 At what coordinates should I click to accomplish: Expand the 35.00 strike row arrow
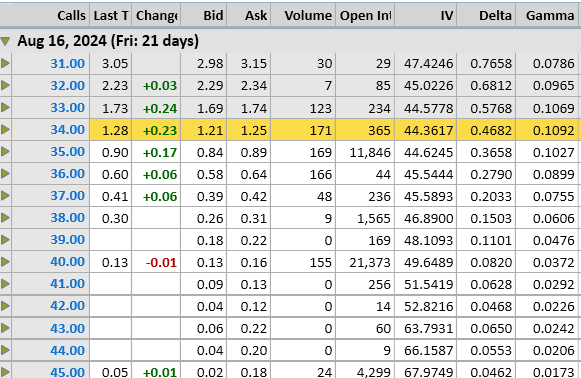(x=5, y=152)
